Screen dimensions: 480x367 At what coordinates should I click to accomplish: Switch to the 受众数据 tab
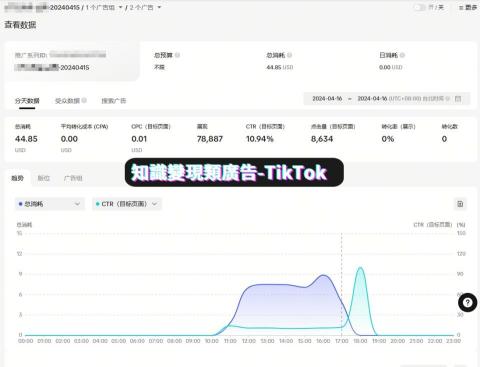click(x=67, y=101)
